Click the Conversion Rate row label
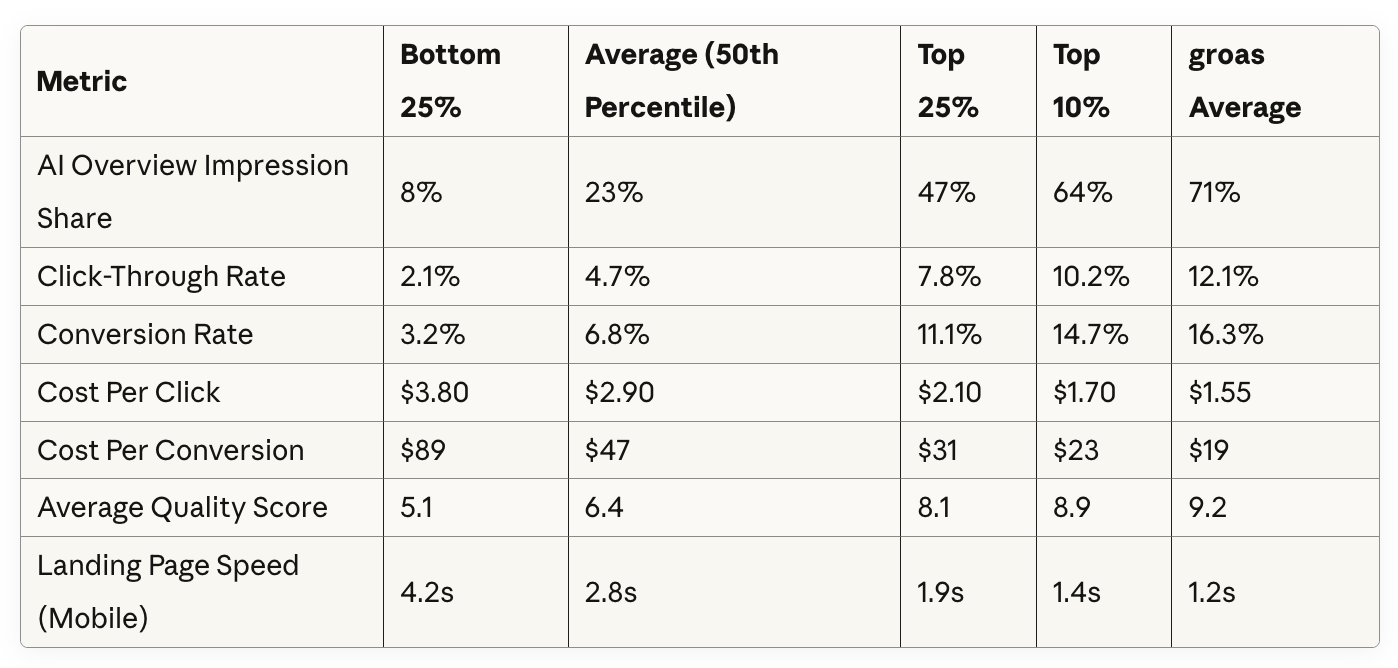This screenshot has width=1398, height=668. point(145,334)
